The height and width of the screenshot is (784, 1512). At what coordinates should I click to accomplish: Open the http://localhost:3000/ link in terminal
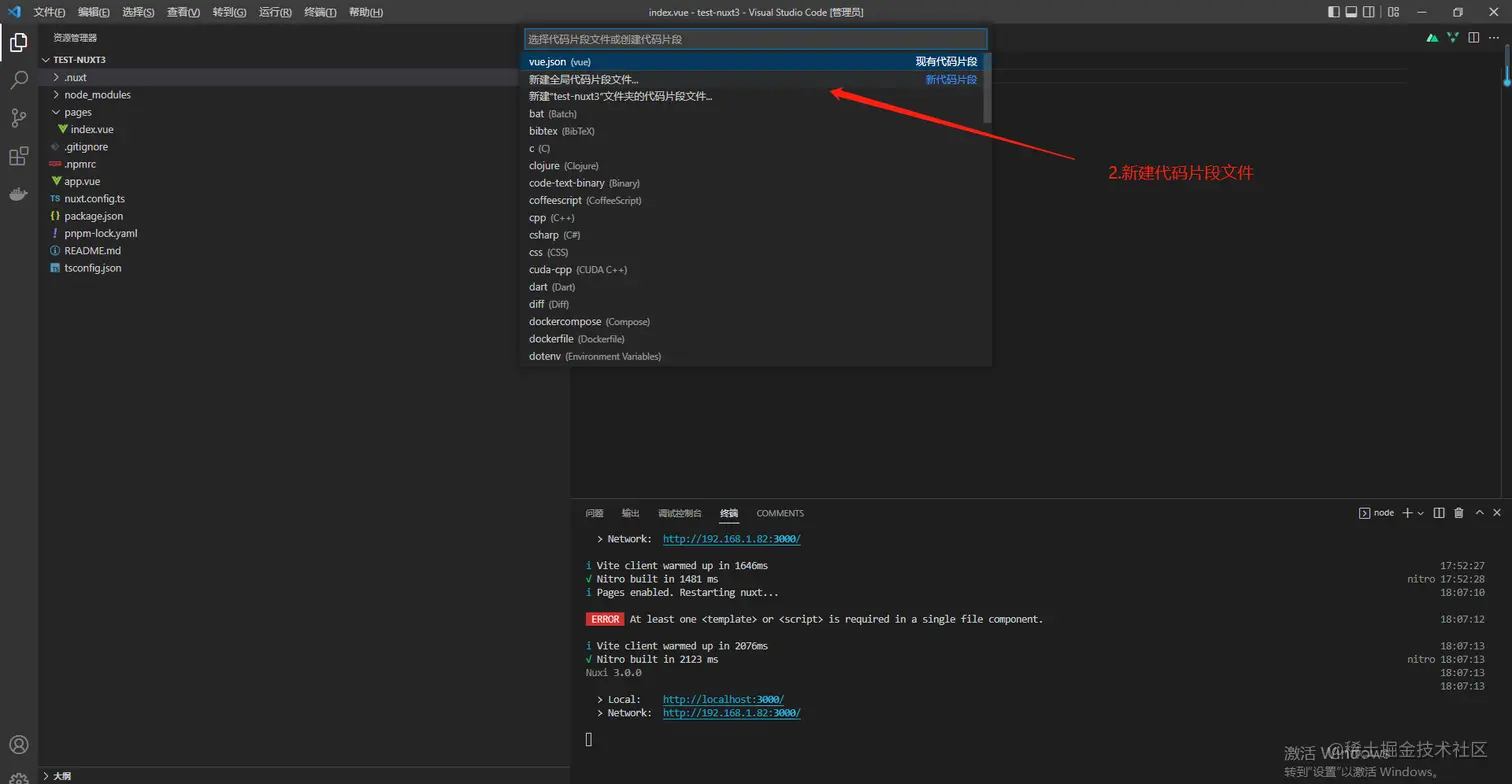click(723, 700)
